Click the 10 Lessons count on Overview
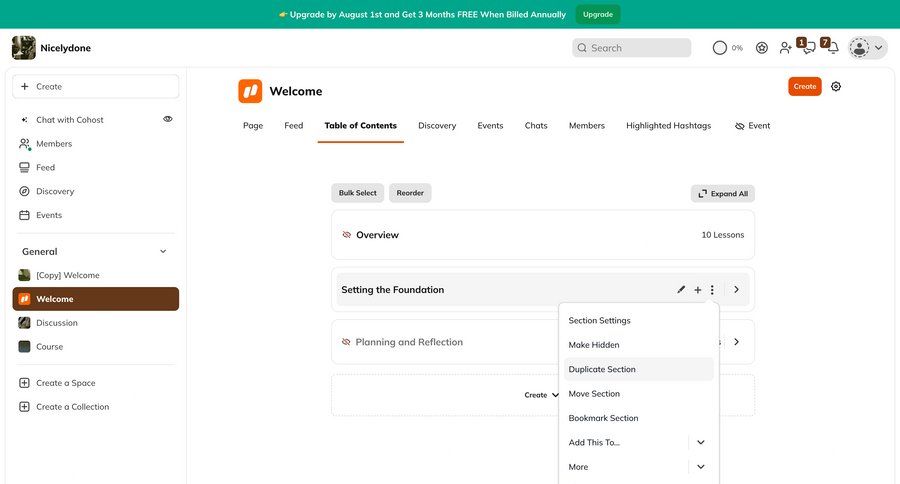Screen dimensions: 900x484 click(x=723, y=235)
